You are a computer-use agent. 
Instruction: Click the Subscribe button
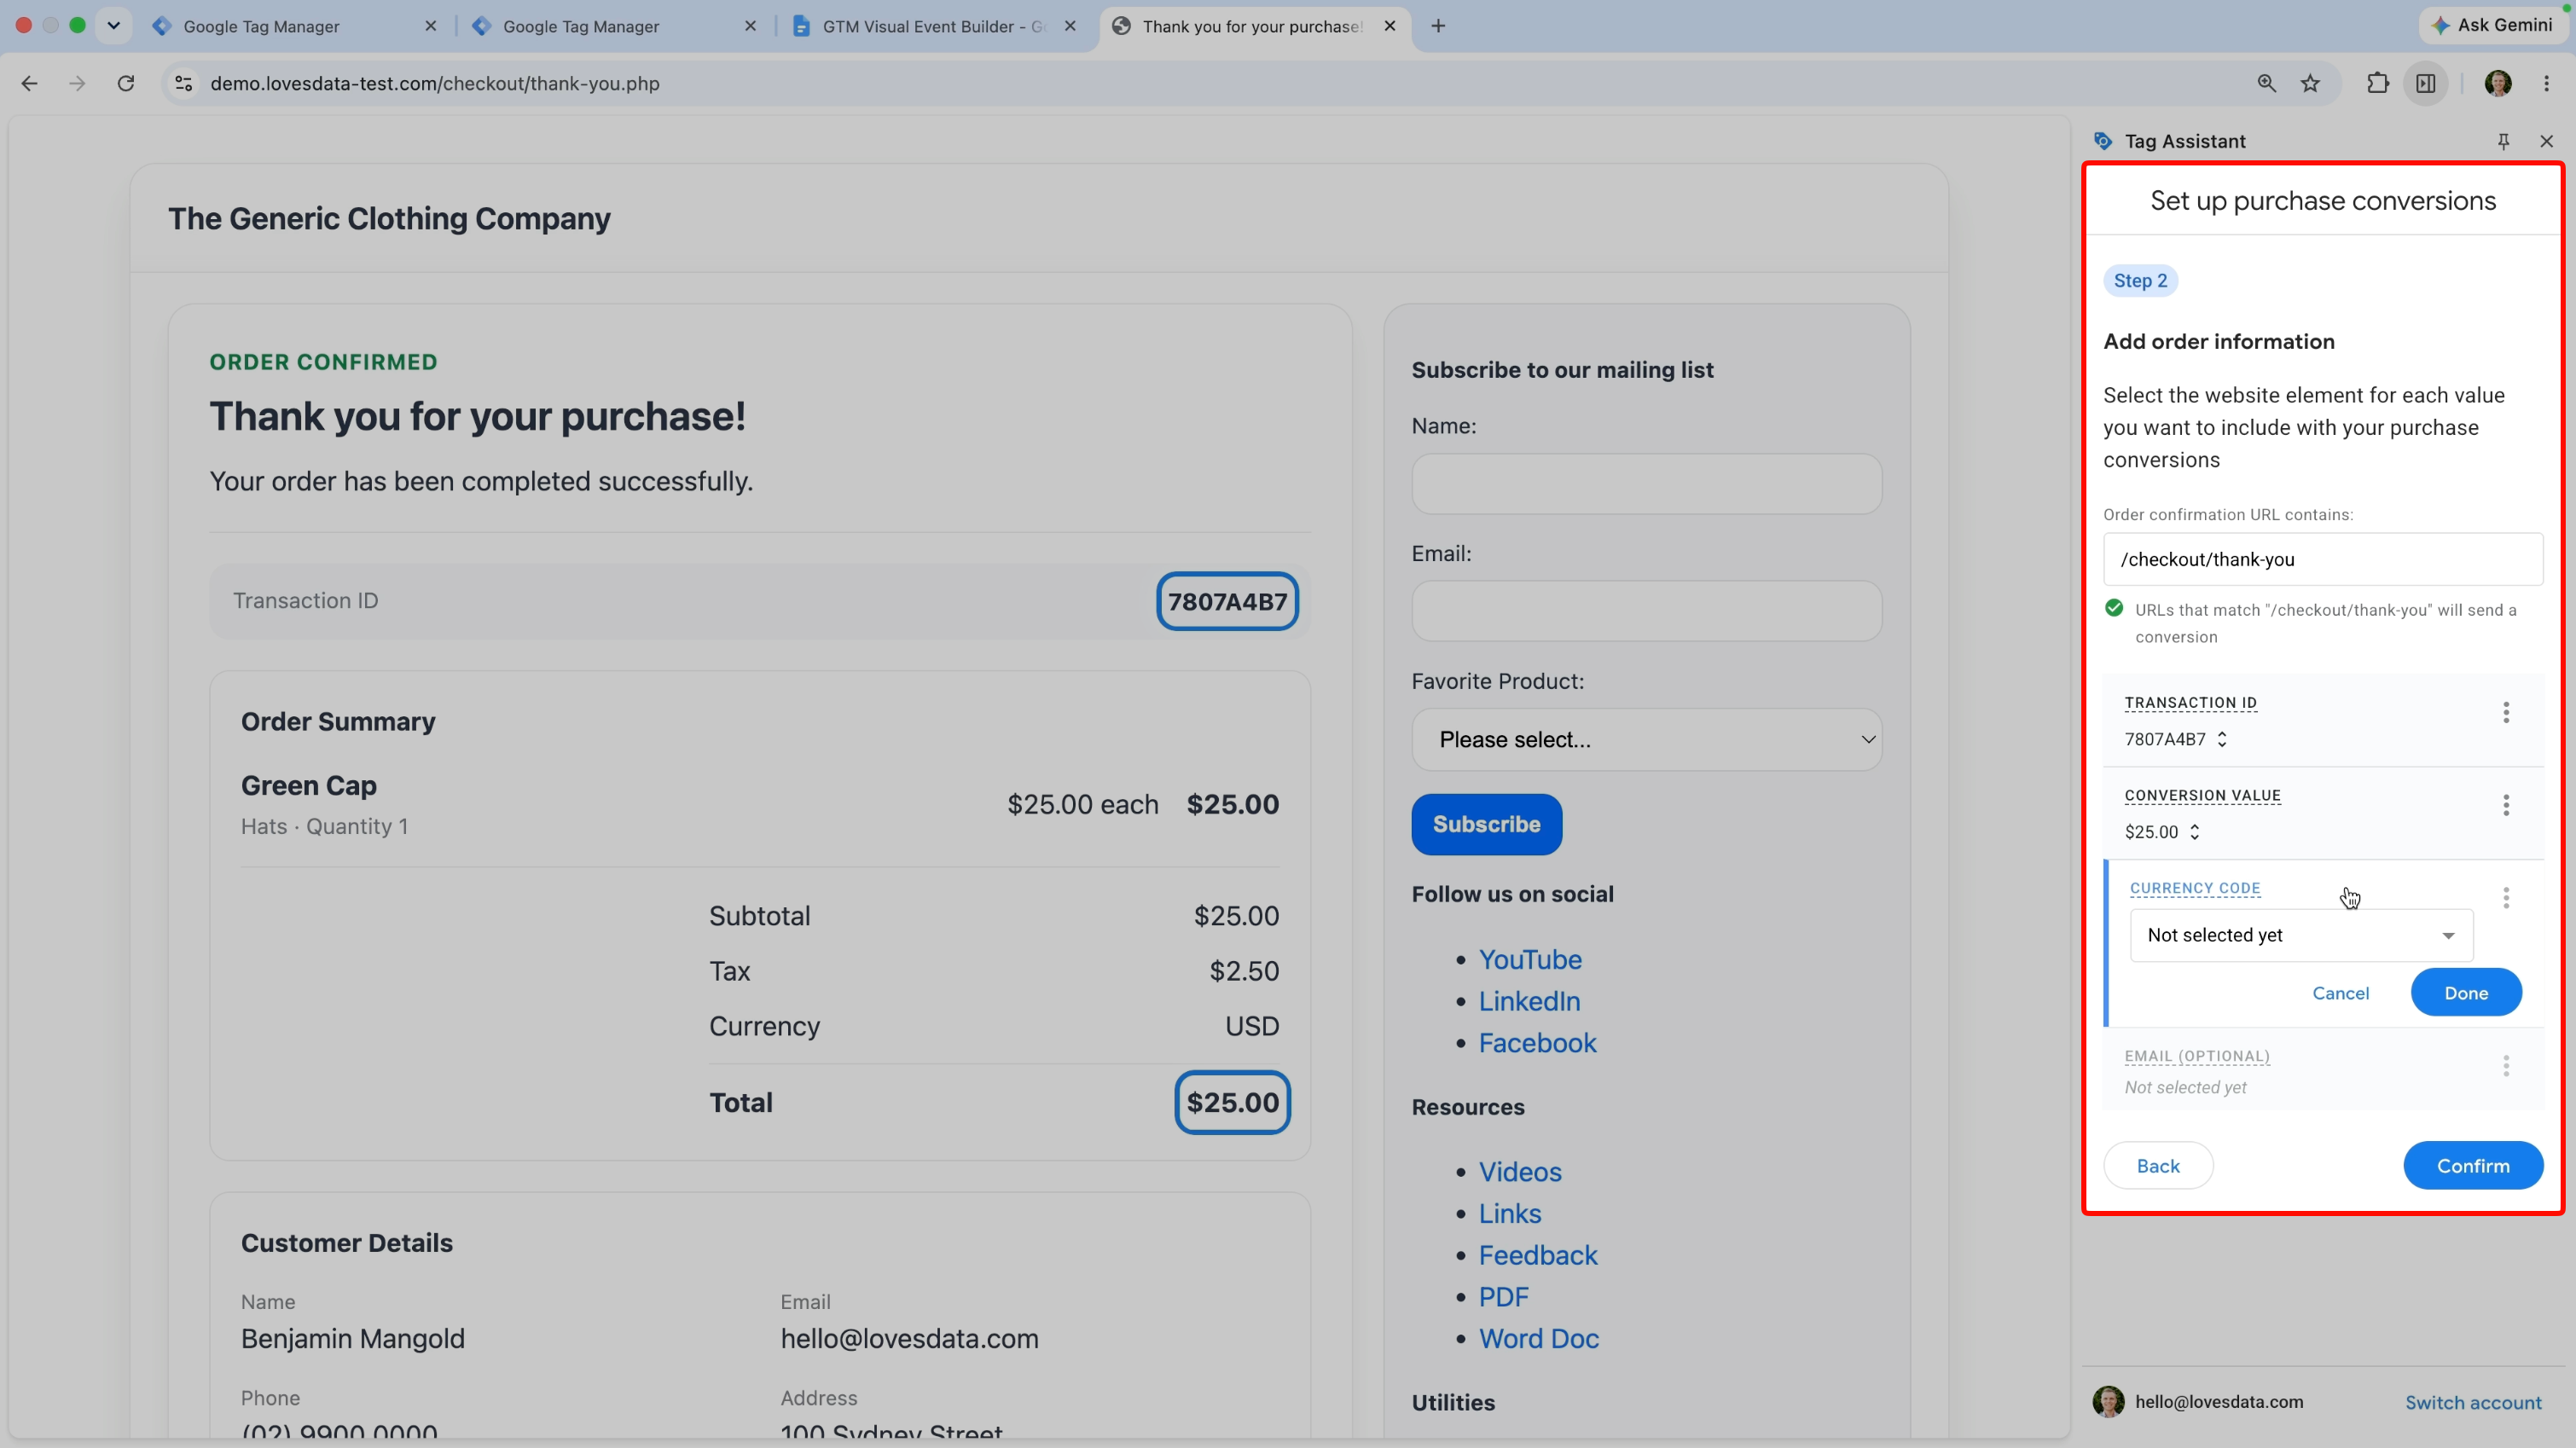coord(1486,824)
